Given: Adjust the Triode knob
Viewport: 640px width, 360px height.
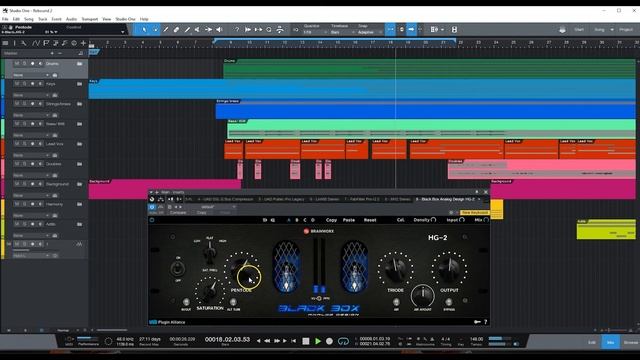Looking at the screenshot, I should 395,269.
